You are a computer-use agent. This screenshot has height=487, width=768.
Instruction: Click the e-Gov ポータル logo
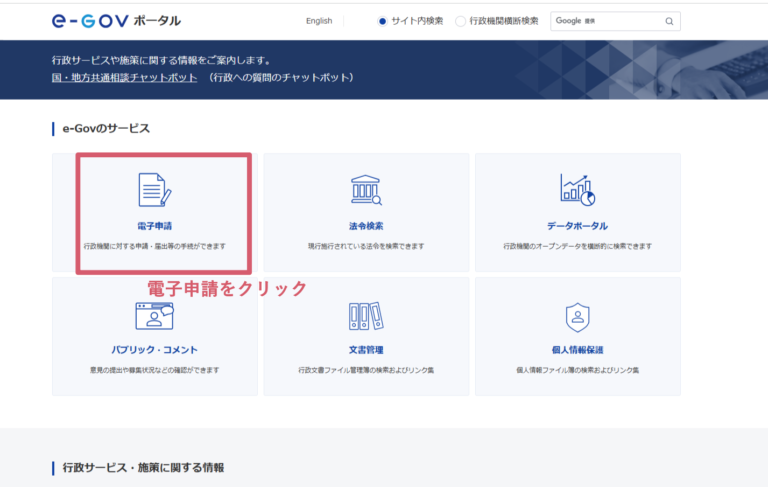(116, 20)
